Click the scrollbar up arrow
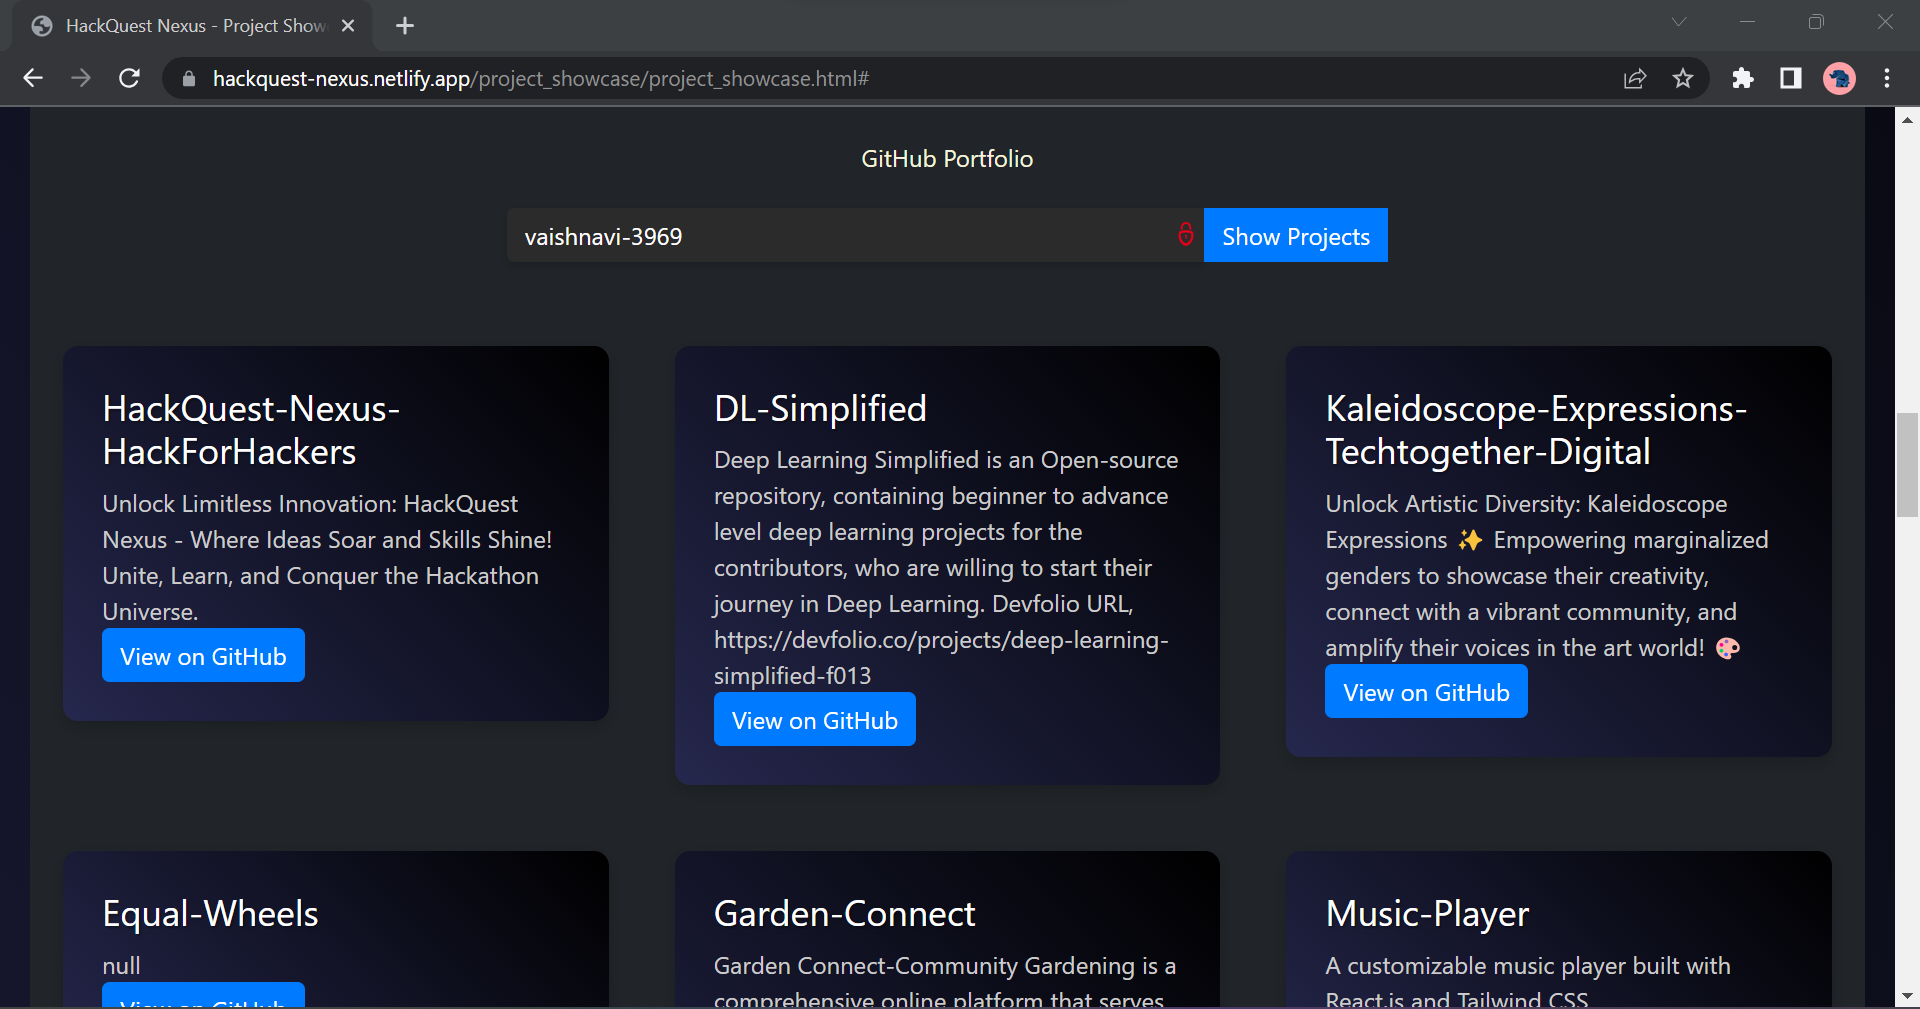This screenshot has width=1920, height=1009. coord(1907,119)
